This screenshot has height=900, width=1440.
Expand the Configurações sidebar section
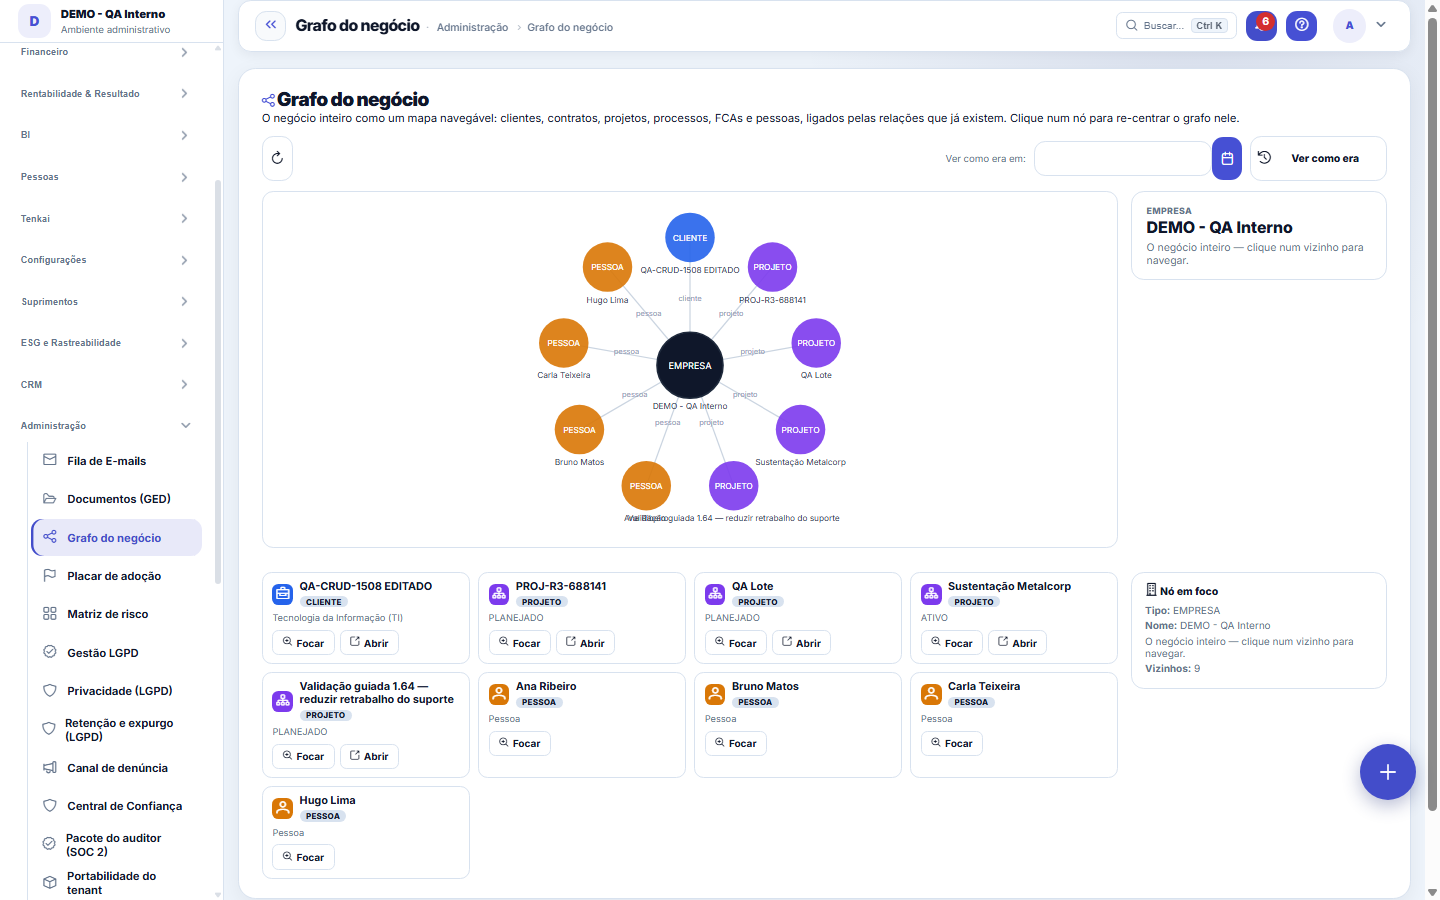[104, 260]
